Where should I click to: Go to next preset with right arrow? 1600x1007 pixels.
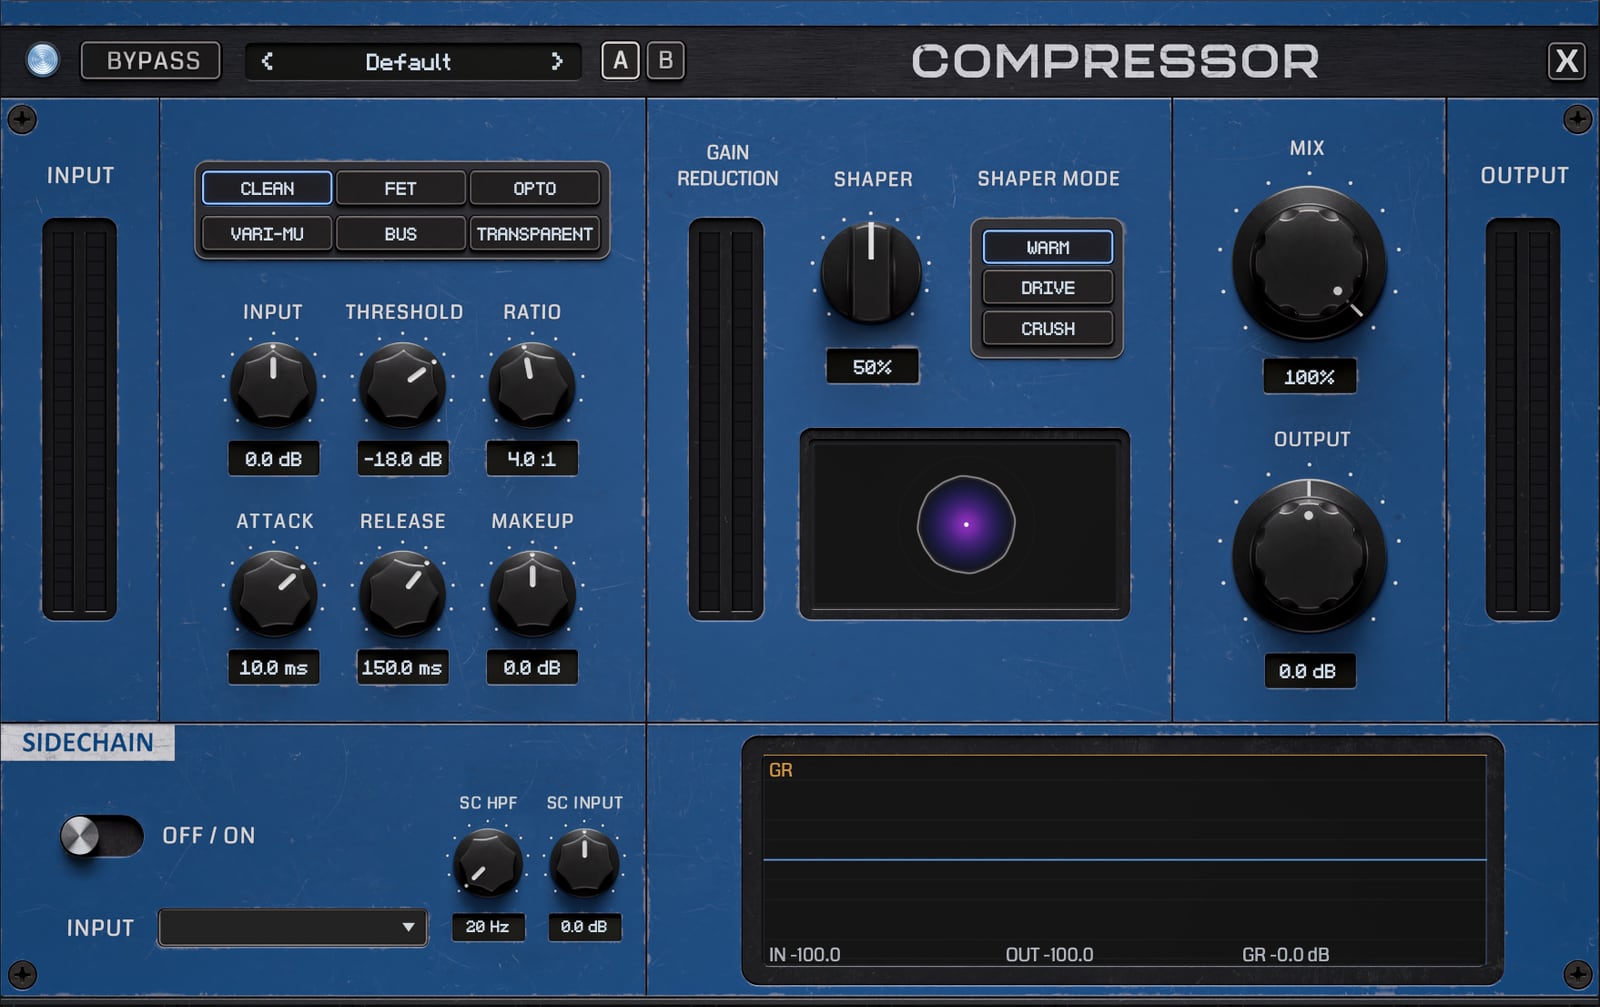(x=557, y=61)
